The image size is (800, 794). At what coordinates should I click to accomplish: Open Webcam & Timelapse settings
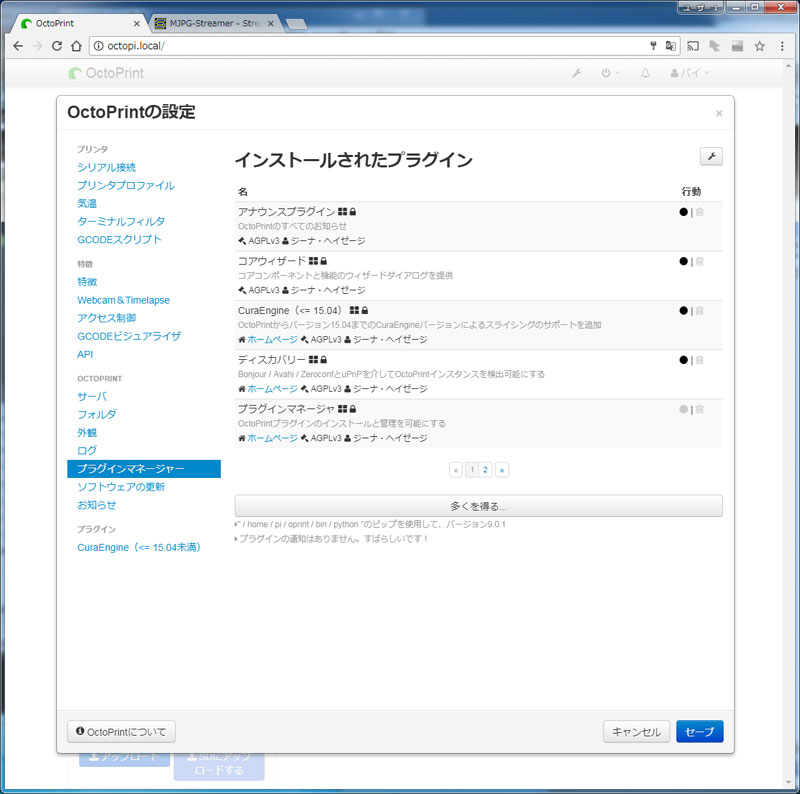pos(123,301)
